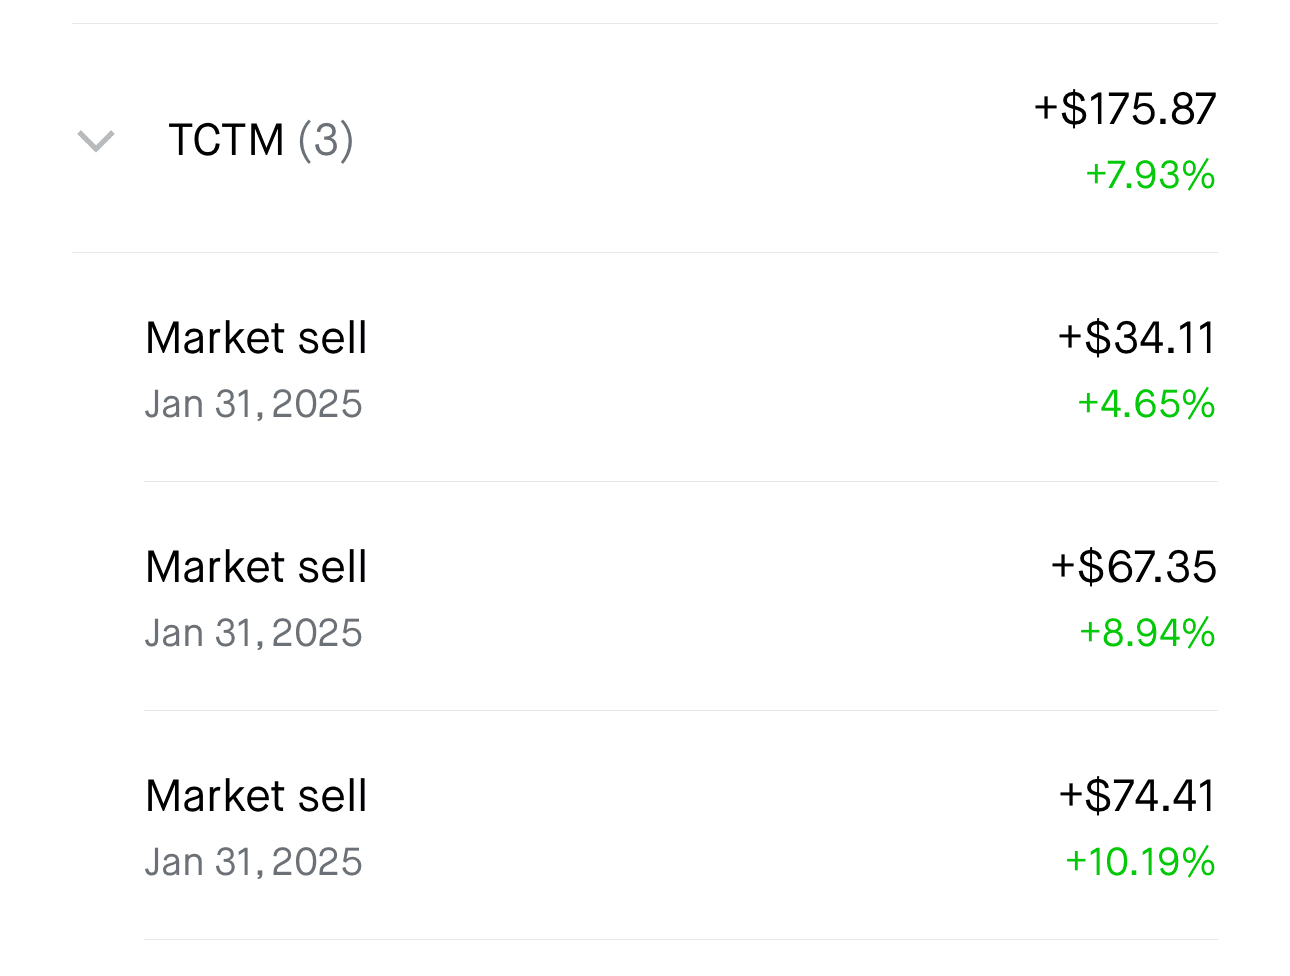Click the (3) trade count beside TCTM
1290x976 pixels.
[326, 140]
